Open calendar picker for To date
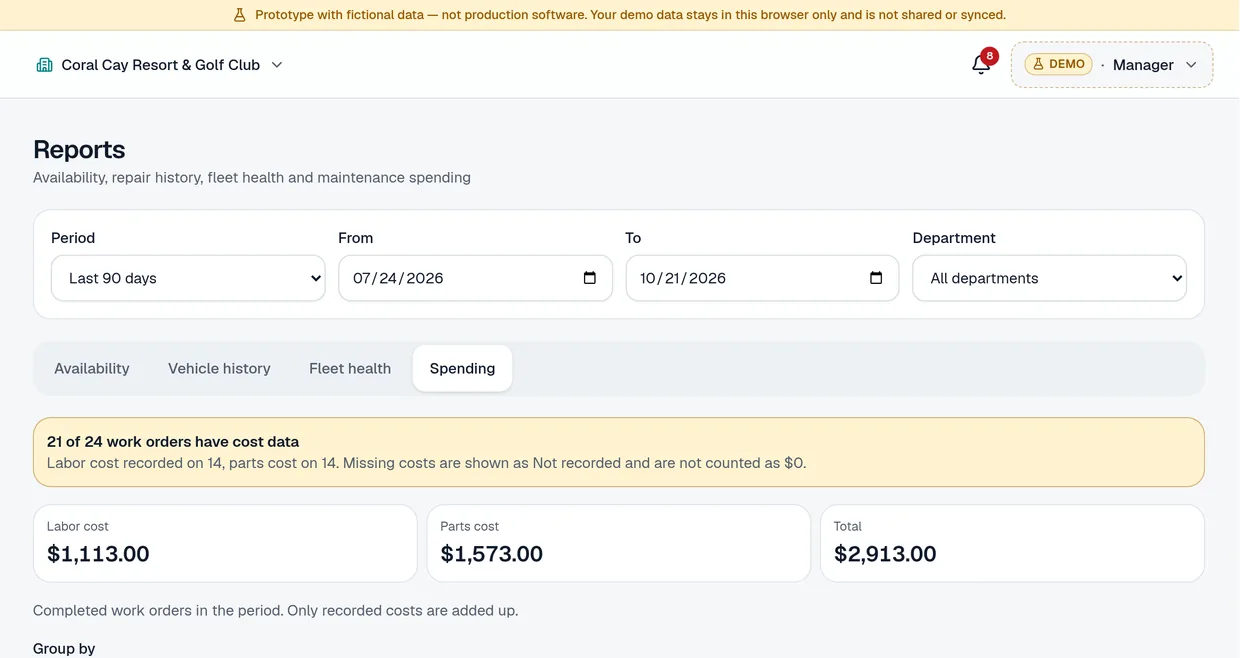Screen dimensions: 1240x658 (x=876, y=278)
